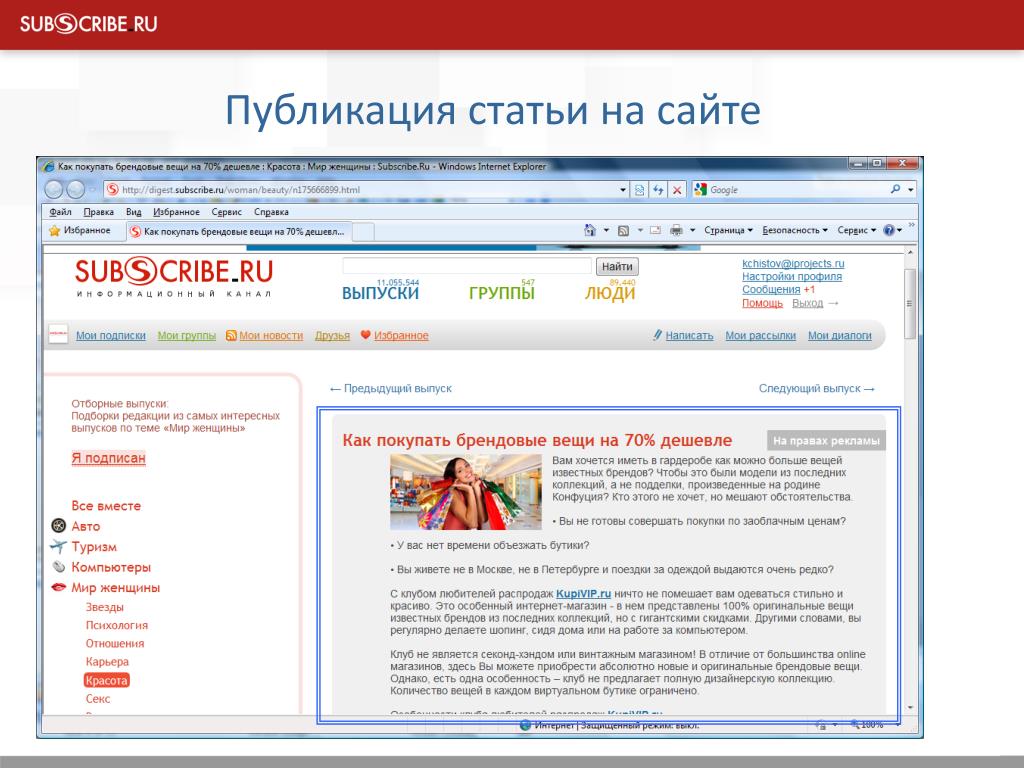Click the page scrollbar down arrow
This screenshot has height=768, width=1024.
point(910,707)
